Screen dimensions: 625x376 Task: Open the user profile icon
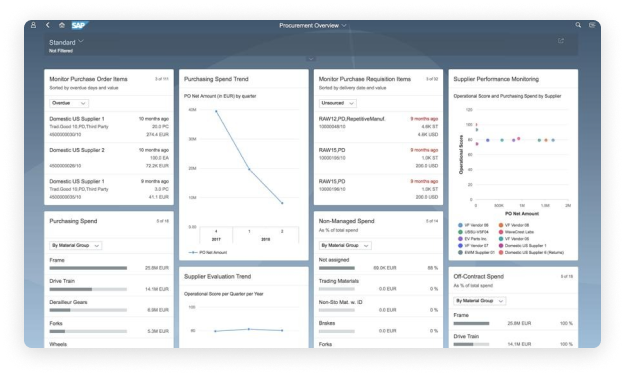(33, 25)
